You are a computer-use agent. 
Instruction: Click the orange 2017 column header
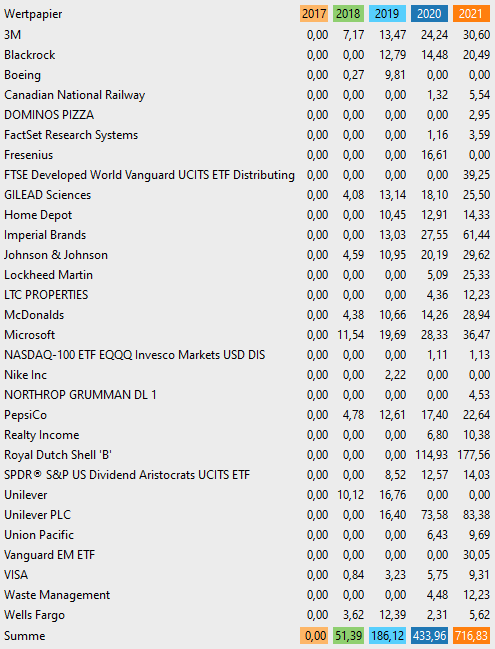tap(314, 14)
